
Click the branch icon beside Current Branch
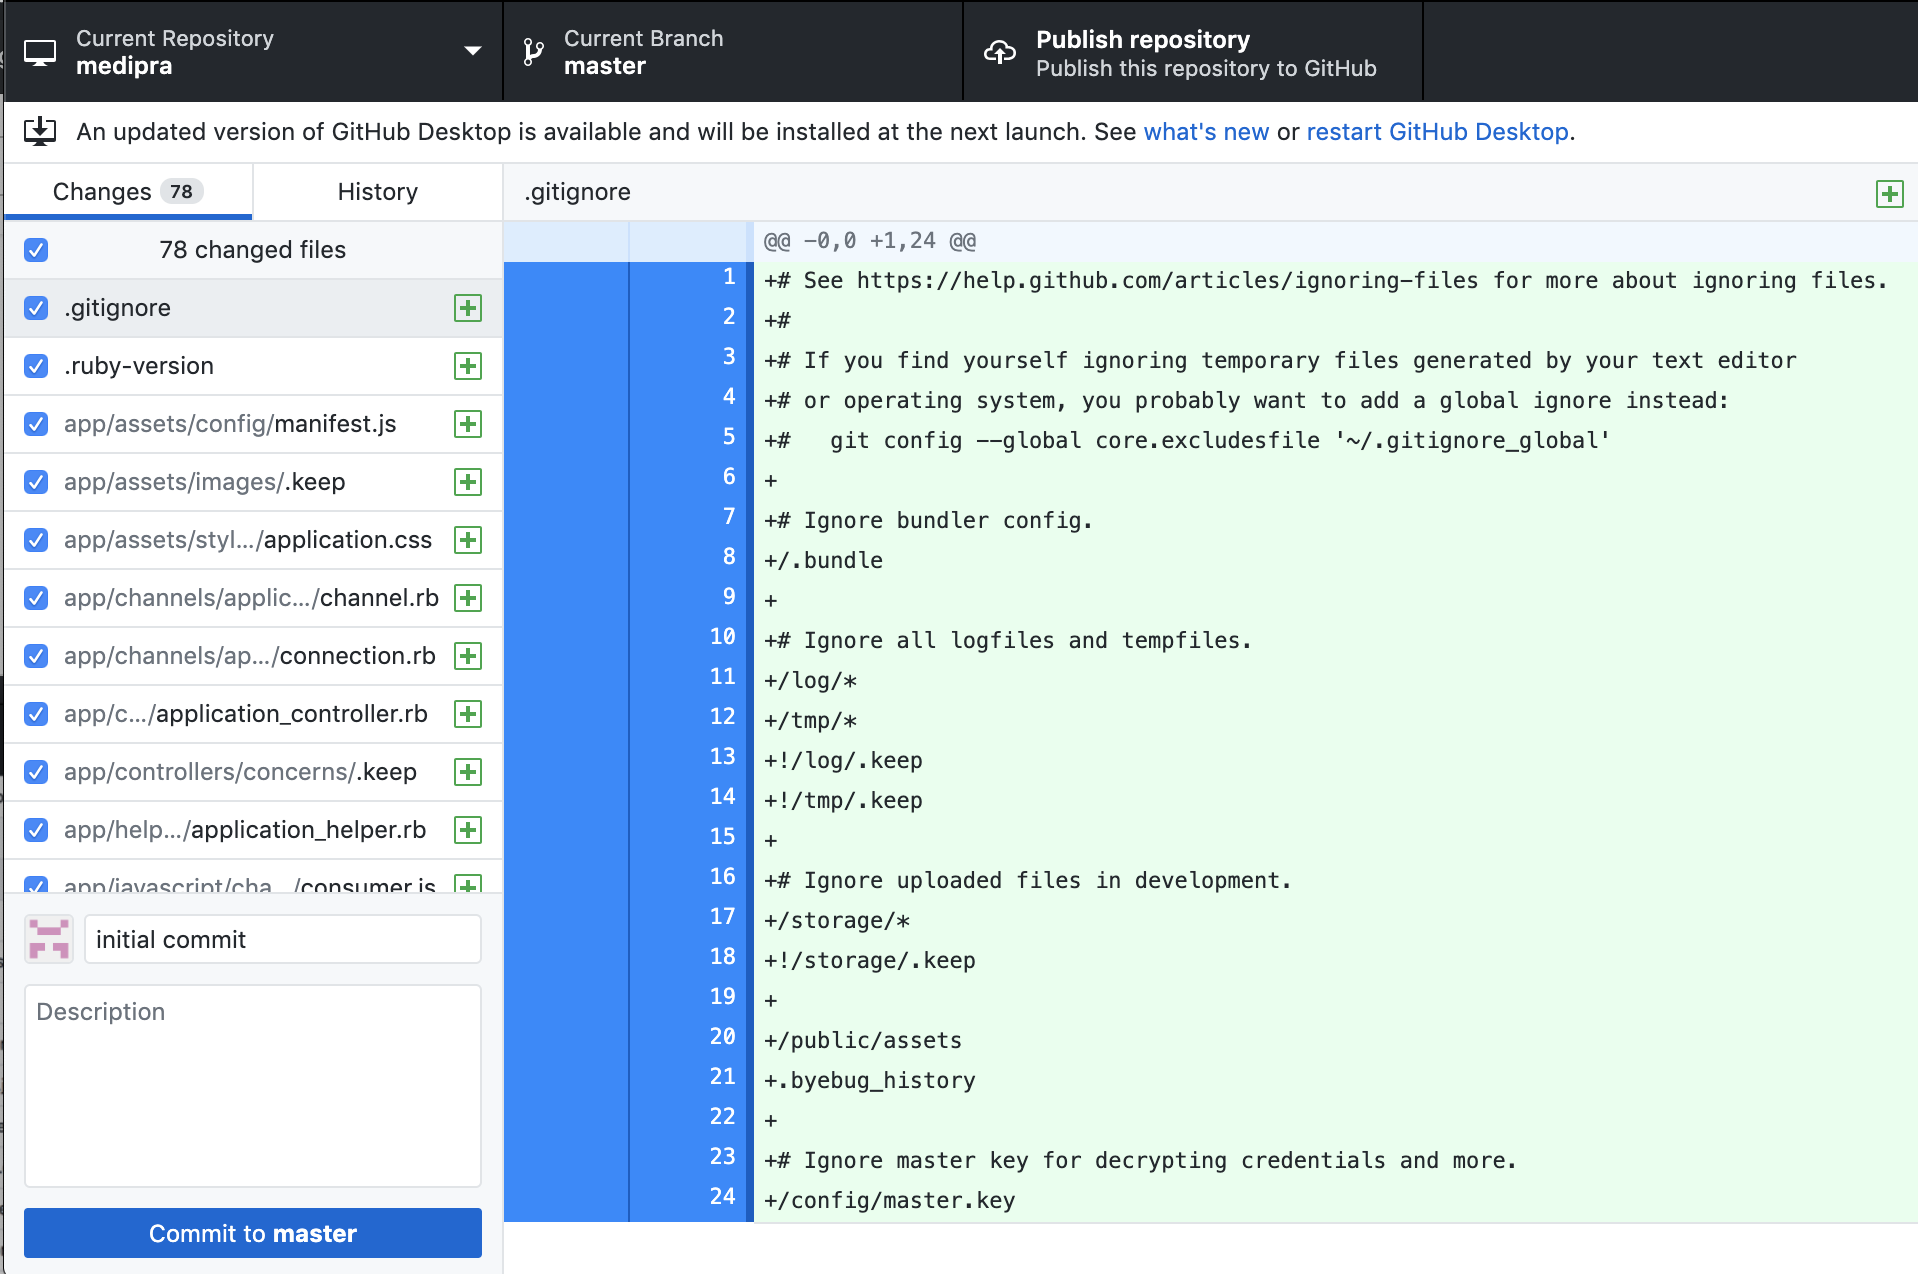pyautogui.click(x=534, y=52)
